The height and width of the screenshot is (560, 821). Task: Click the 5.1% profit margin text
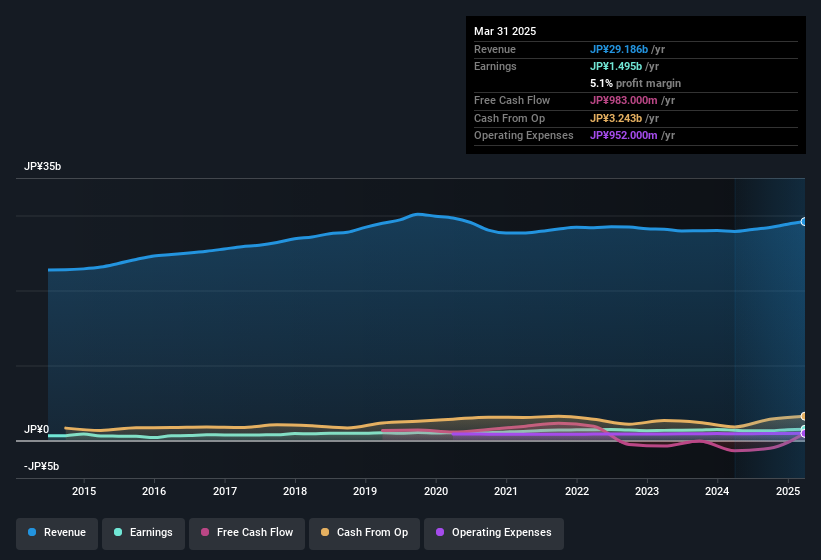click(x=636, y=83)
